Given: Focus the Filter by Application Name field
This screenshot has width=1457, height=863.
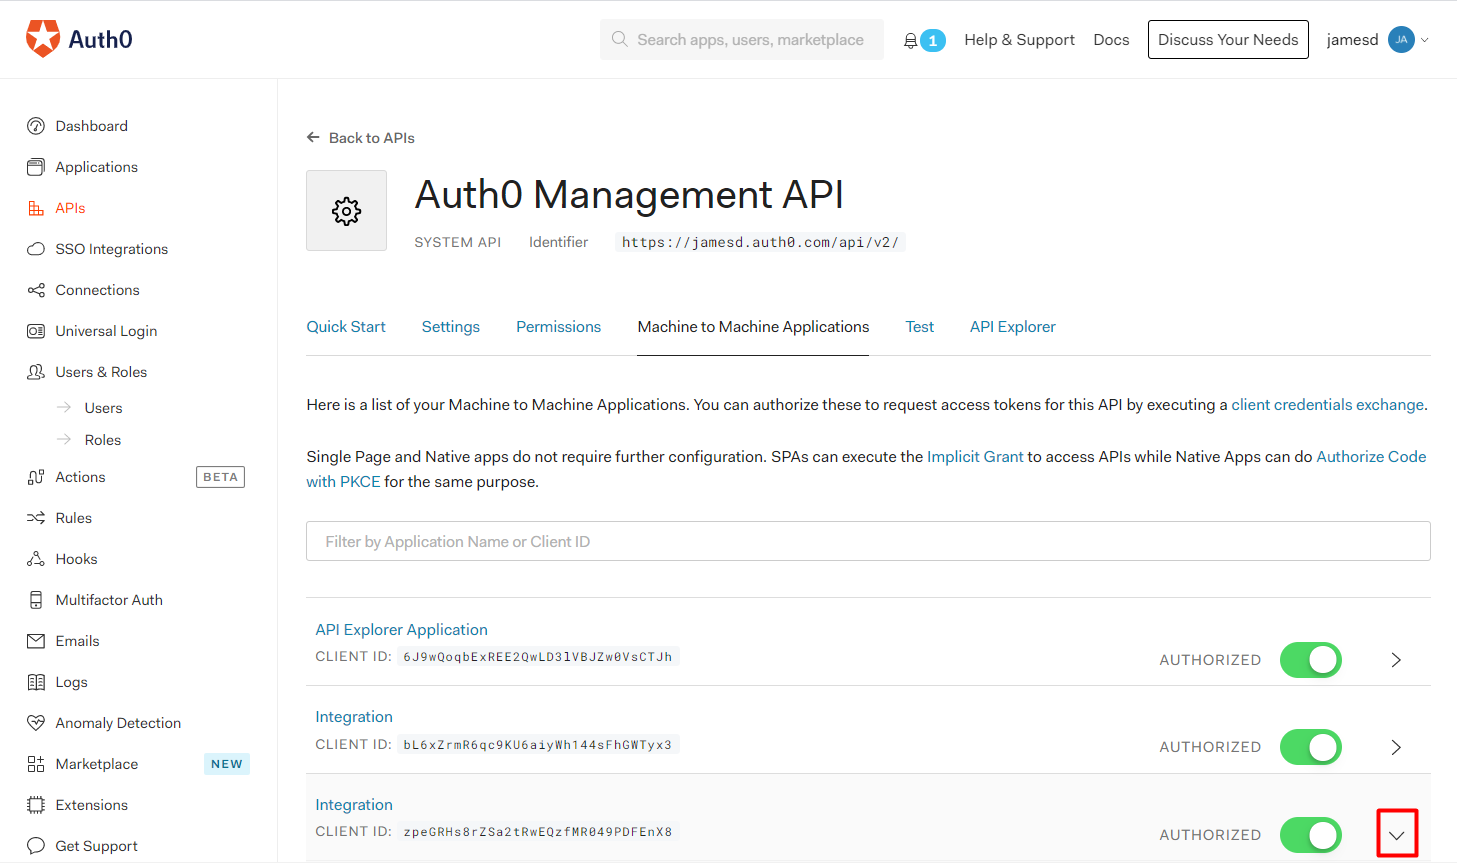Looking at the screenshot, I should 868,541.
